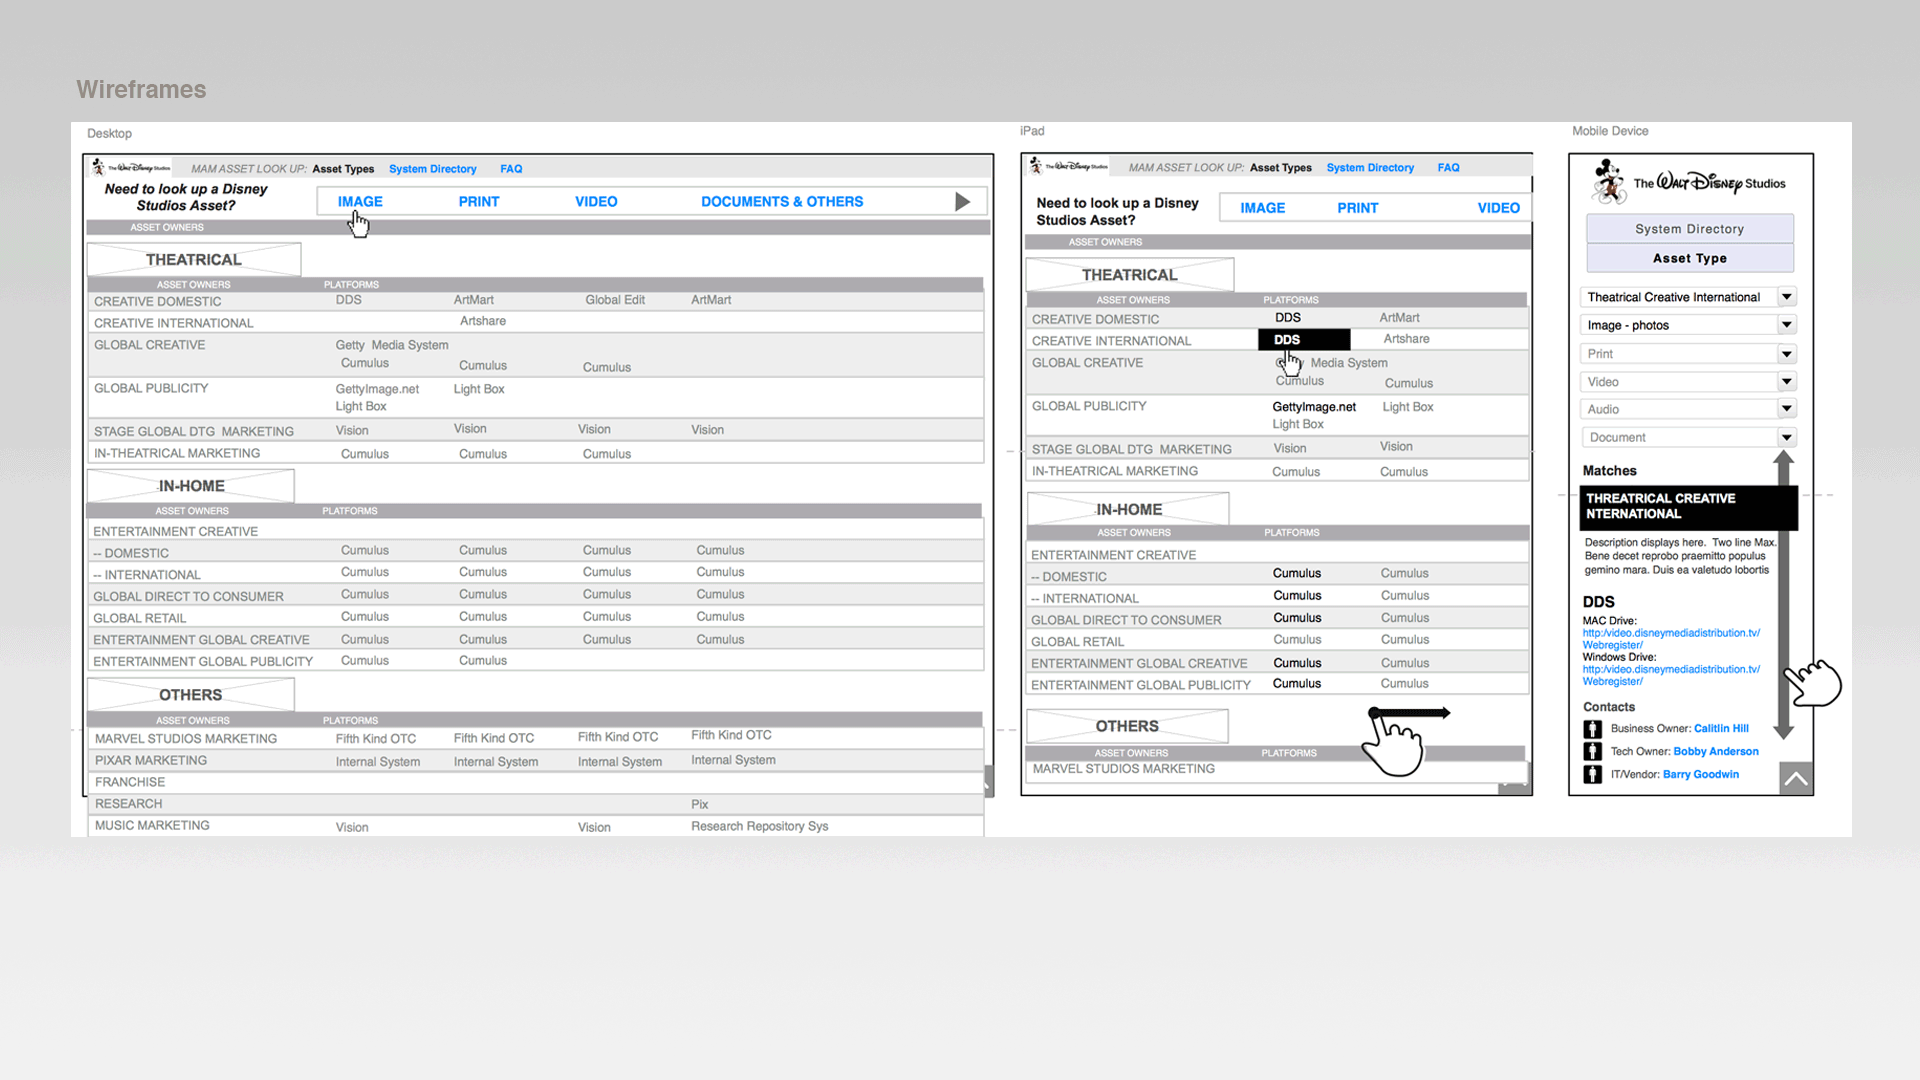Click STAGE GLOBAL DTG MARKETING in Desktop
This screenshot has height=1080, width=1920.
point(194,432)
